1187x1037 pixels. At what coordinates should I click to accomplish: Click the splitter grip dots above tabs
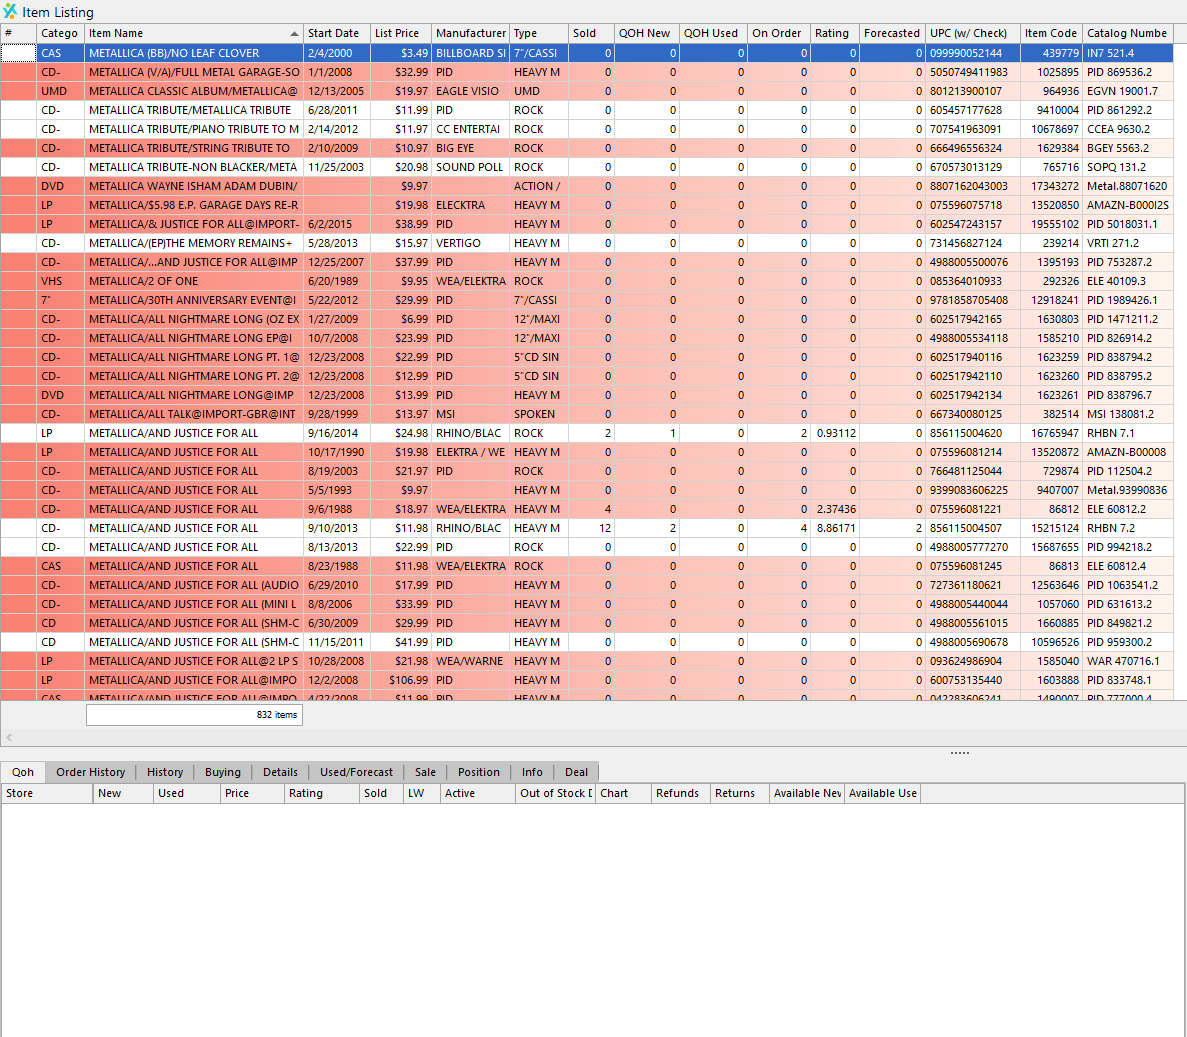point(959,753)
